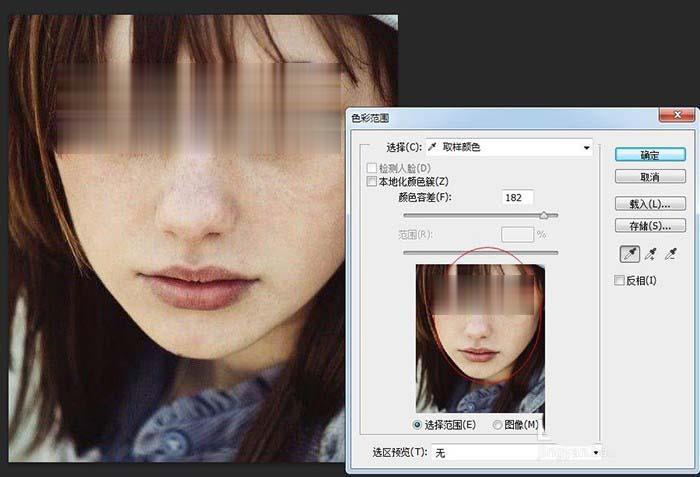Confirm with the 确定 button
Image resolution: width=700 pixels, height=477 pixels.
tap(650, 155)
